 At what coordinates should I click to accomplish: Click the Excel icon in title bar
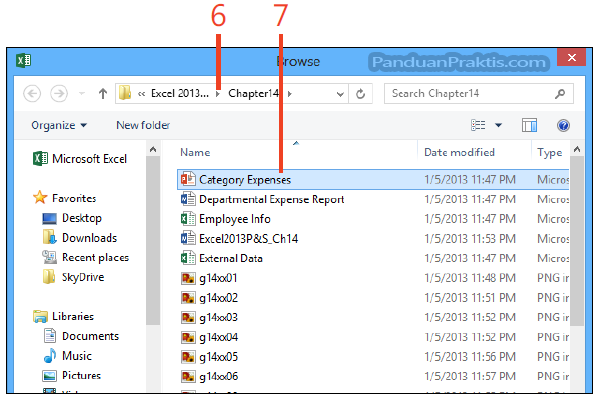pos(24,60)
